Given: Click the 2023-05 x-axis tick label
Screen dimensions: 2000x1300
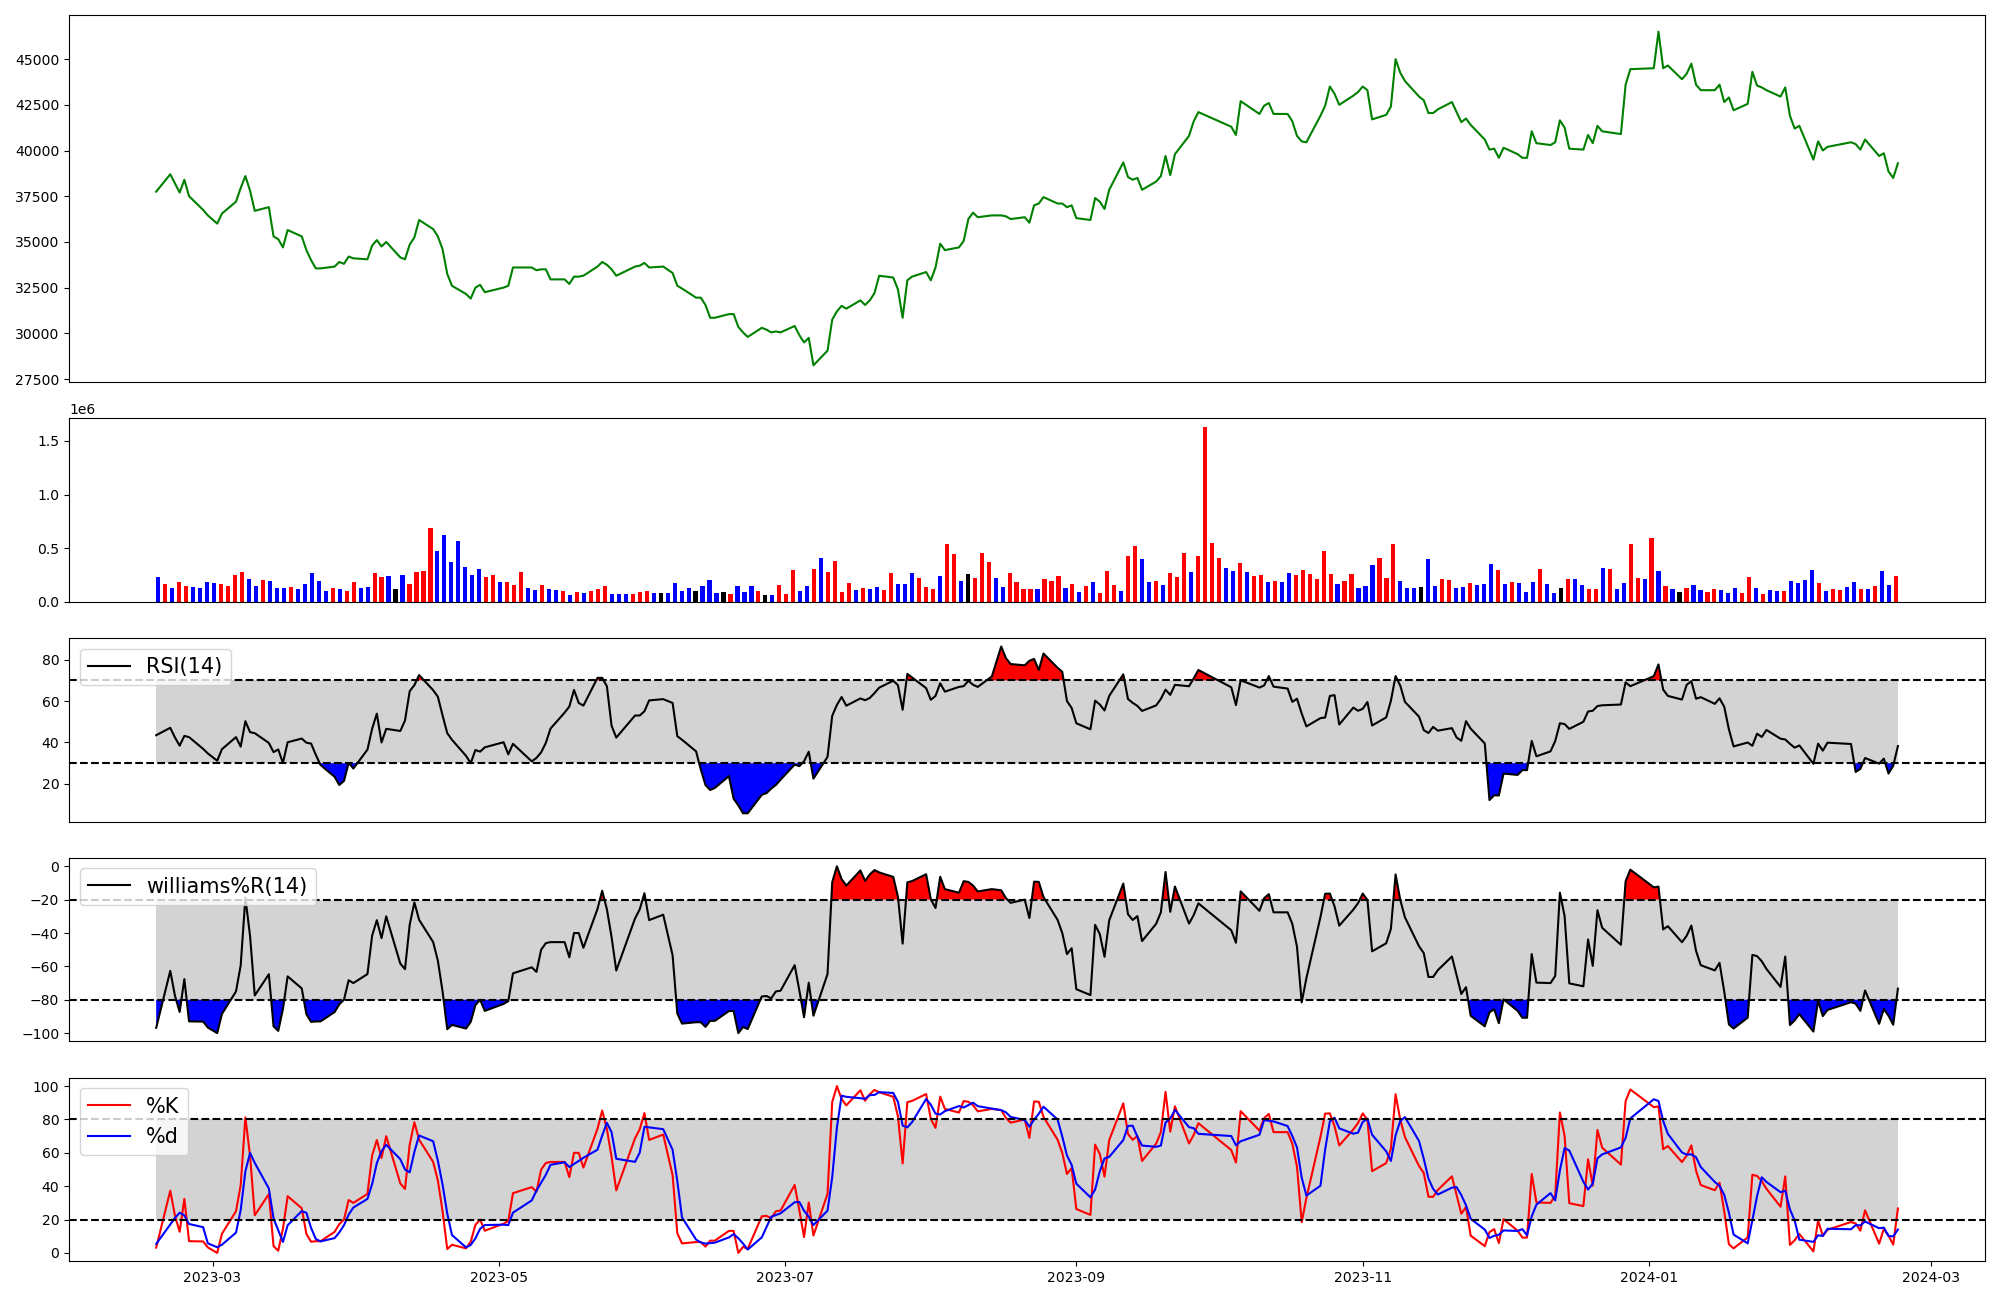Looking at the screenshot, I should [498, 1277].
